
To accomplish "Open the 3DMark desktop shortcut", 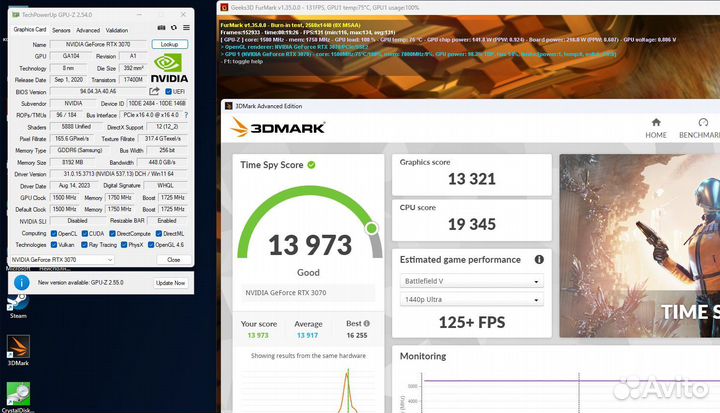I will 18,351.
